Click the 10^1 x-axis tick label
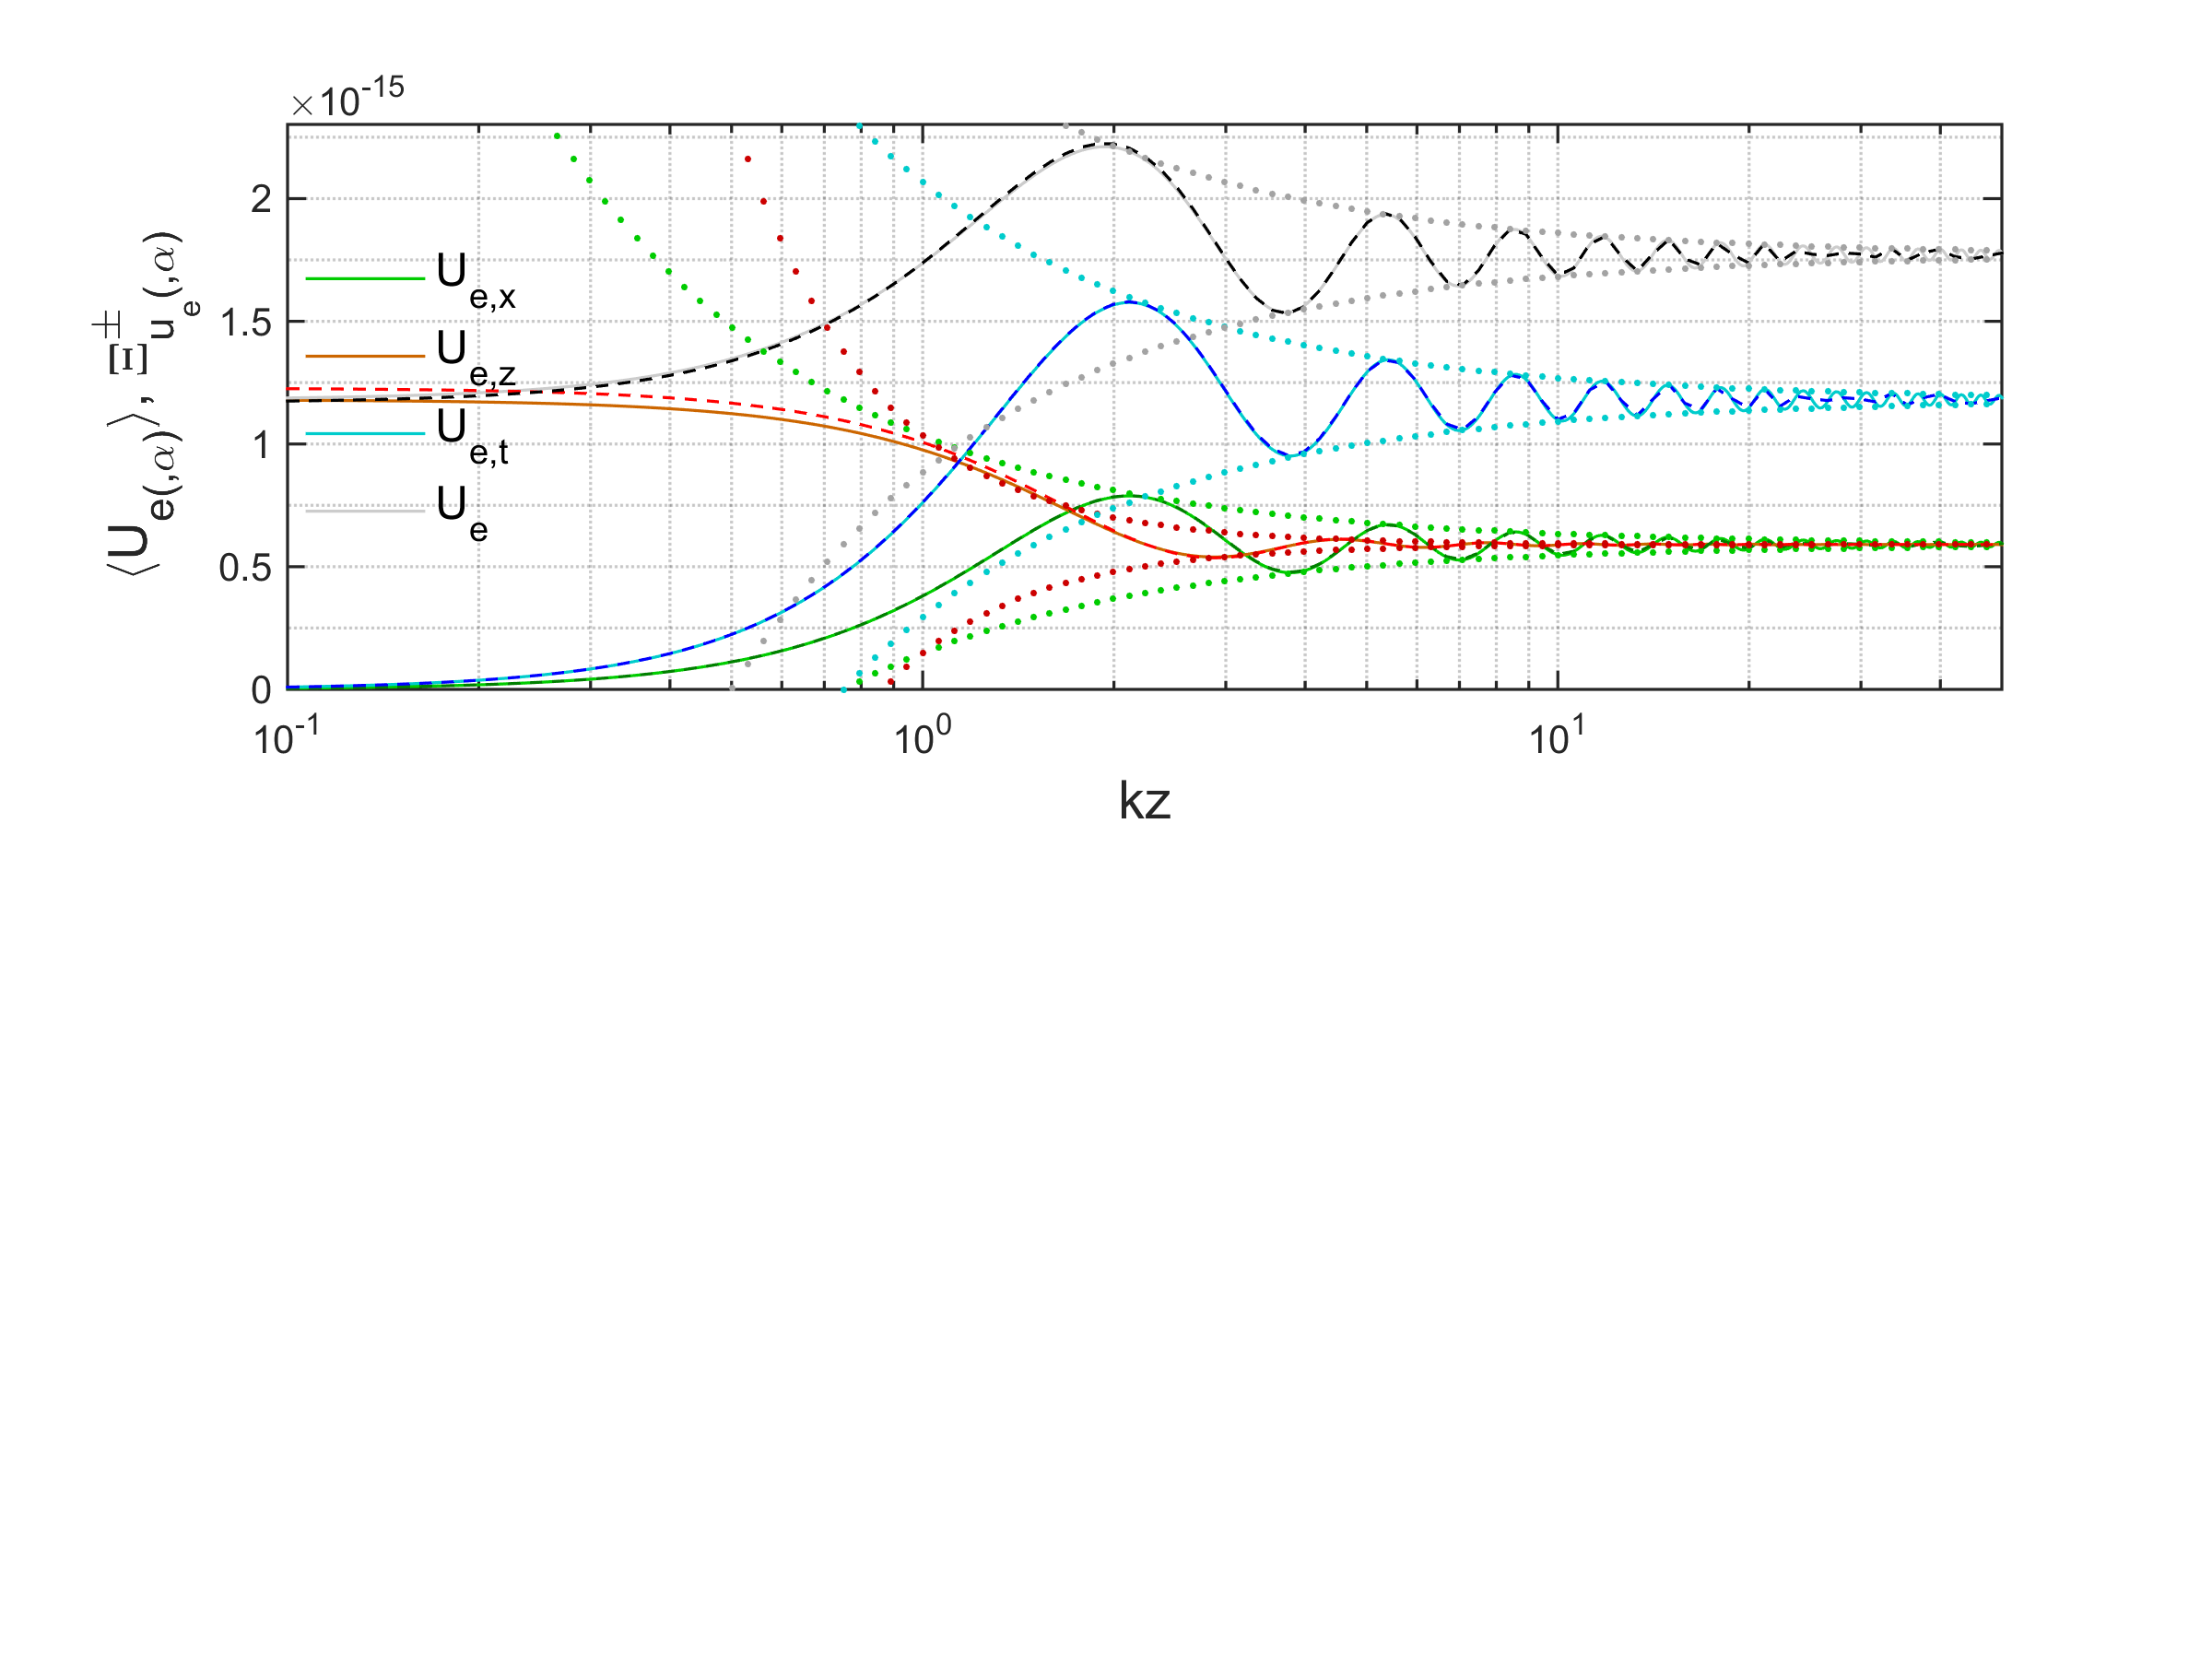The width and height of the screenshot is (2212, 1659). coord(1556,738)
